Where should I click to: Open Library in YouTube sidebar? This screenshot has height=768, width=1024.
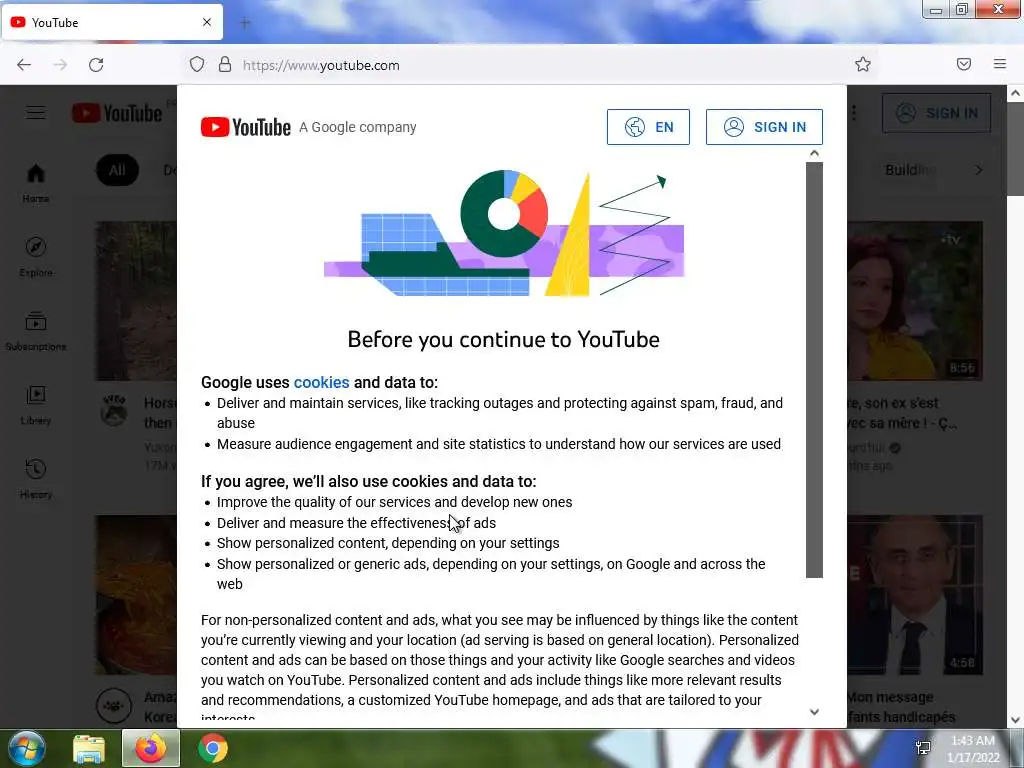click(x=36, y=405)
